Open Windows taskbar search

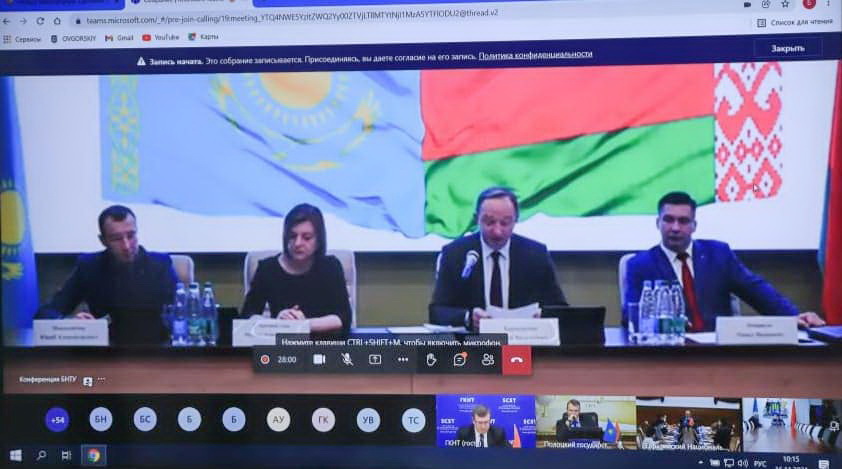pos(41,456)
